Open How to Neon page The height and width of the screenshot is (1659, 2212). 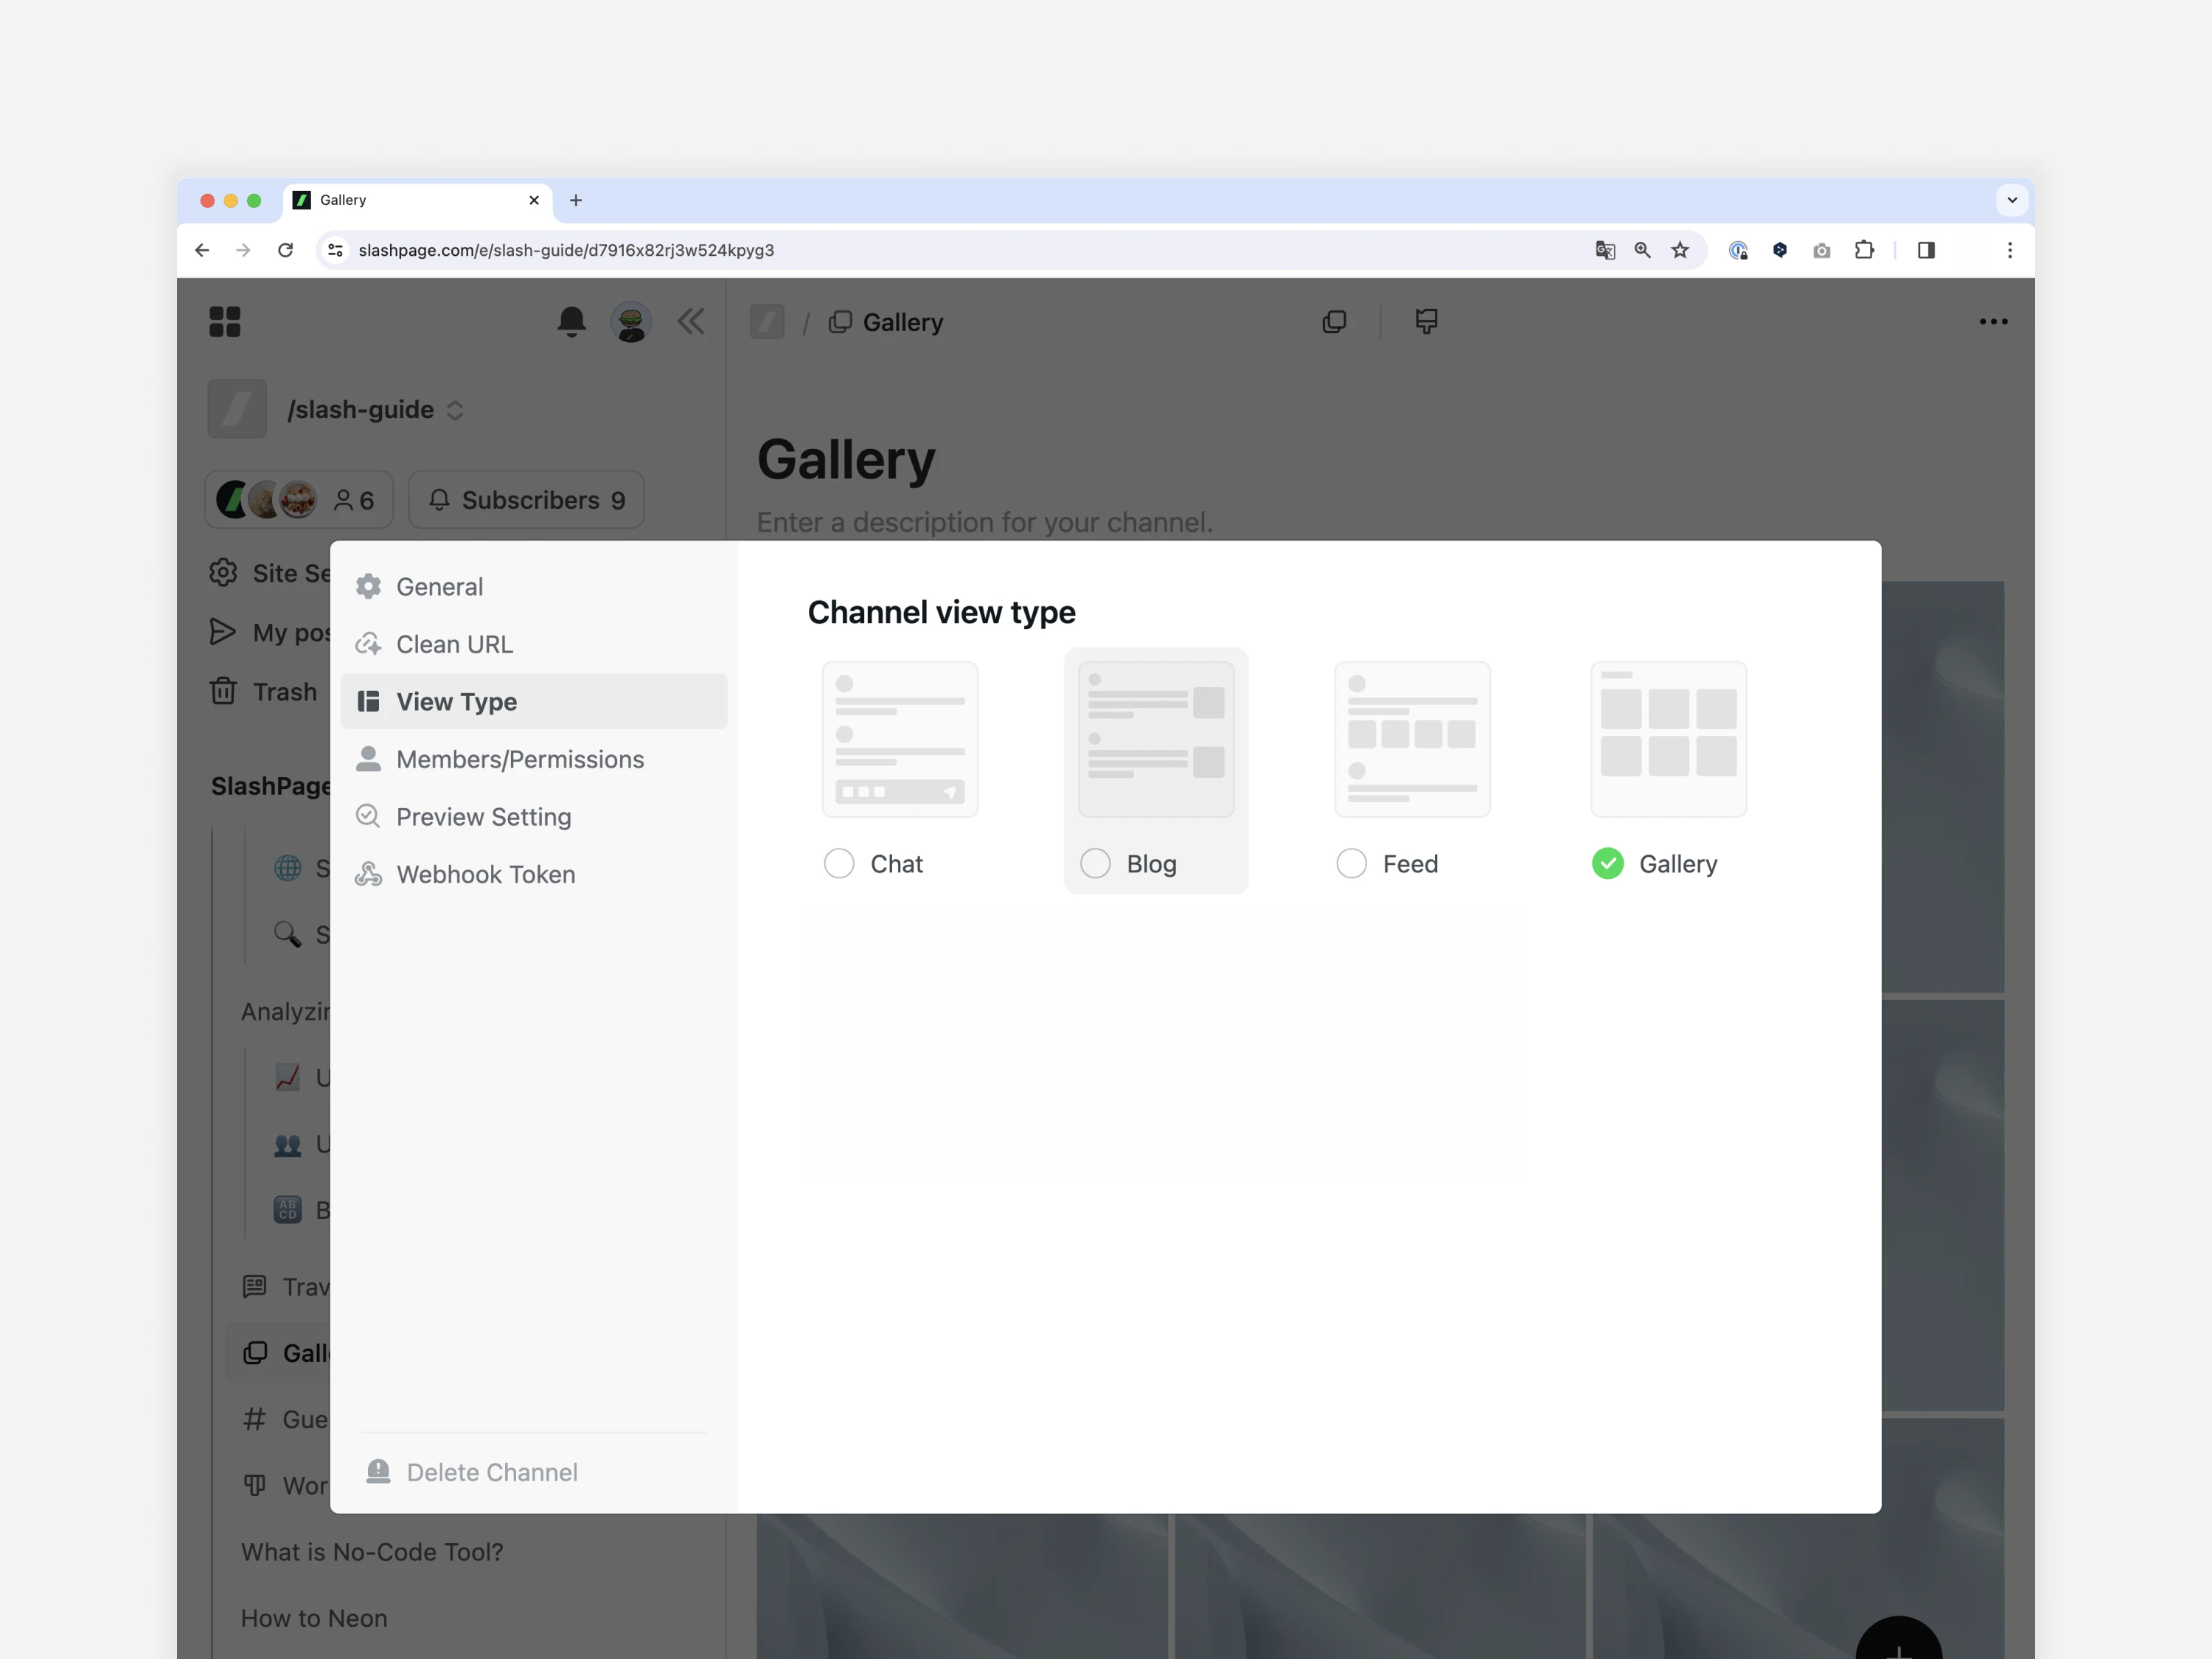(314, 1617)
